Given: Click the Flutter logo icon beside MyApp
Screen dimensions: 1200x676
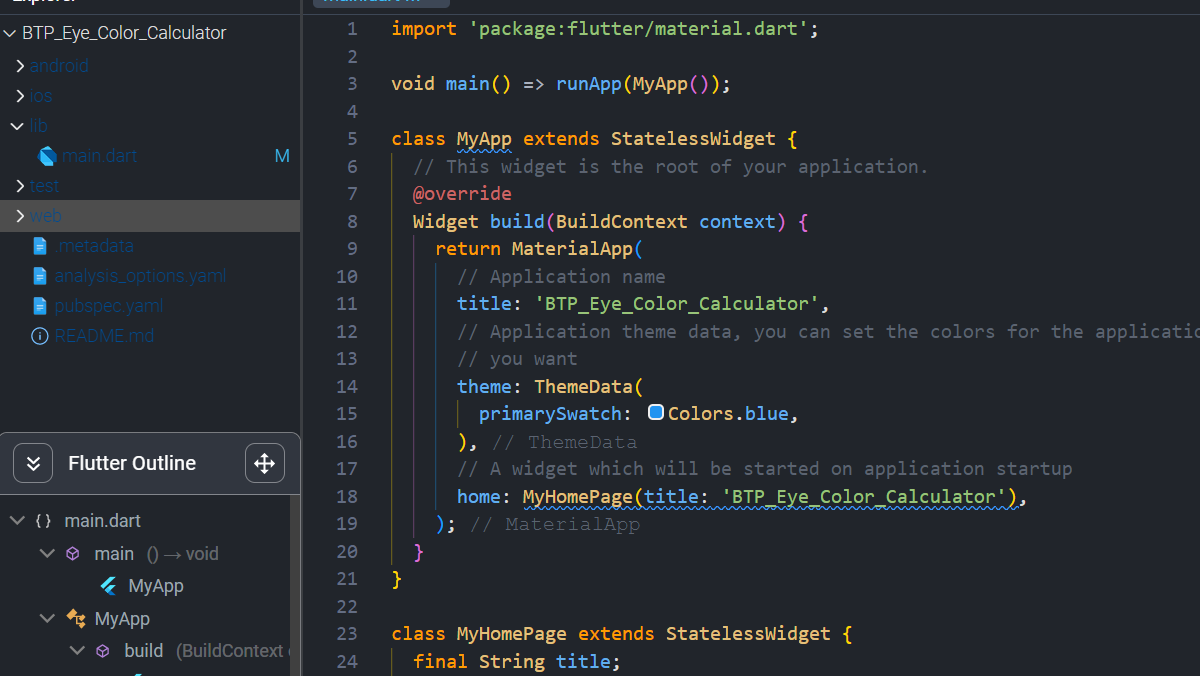Looking at the screenshot, I should (x=108, y=586).
